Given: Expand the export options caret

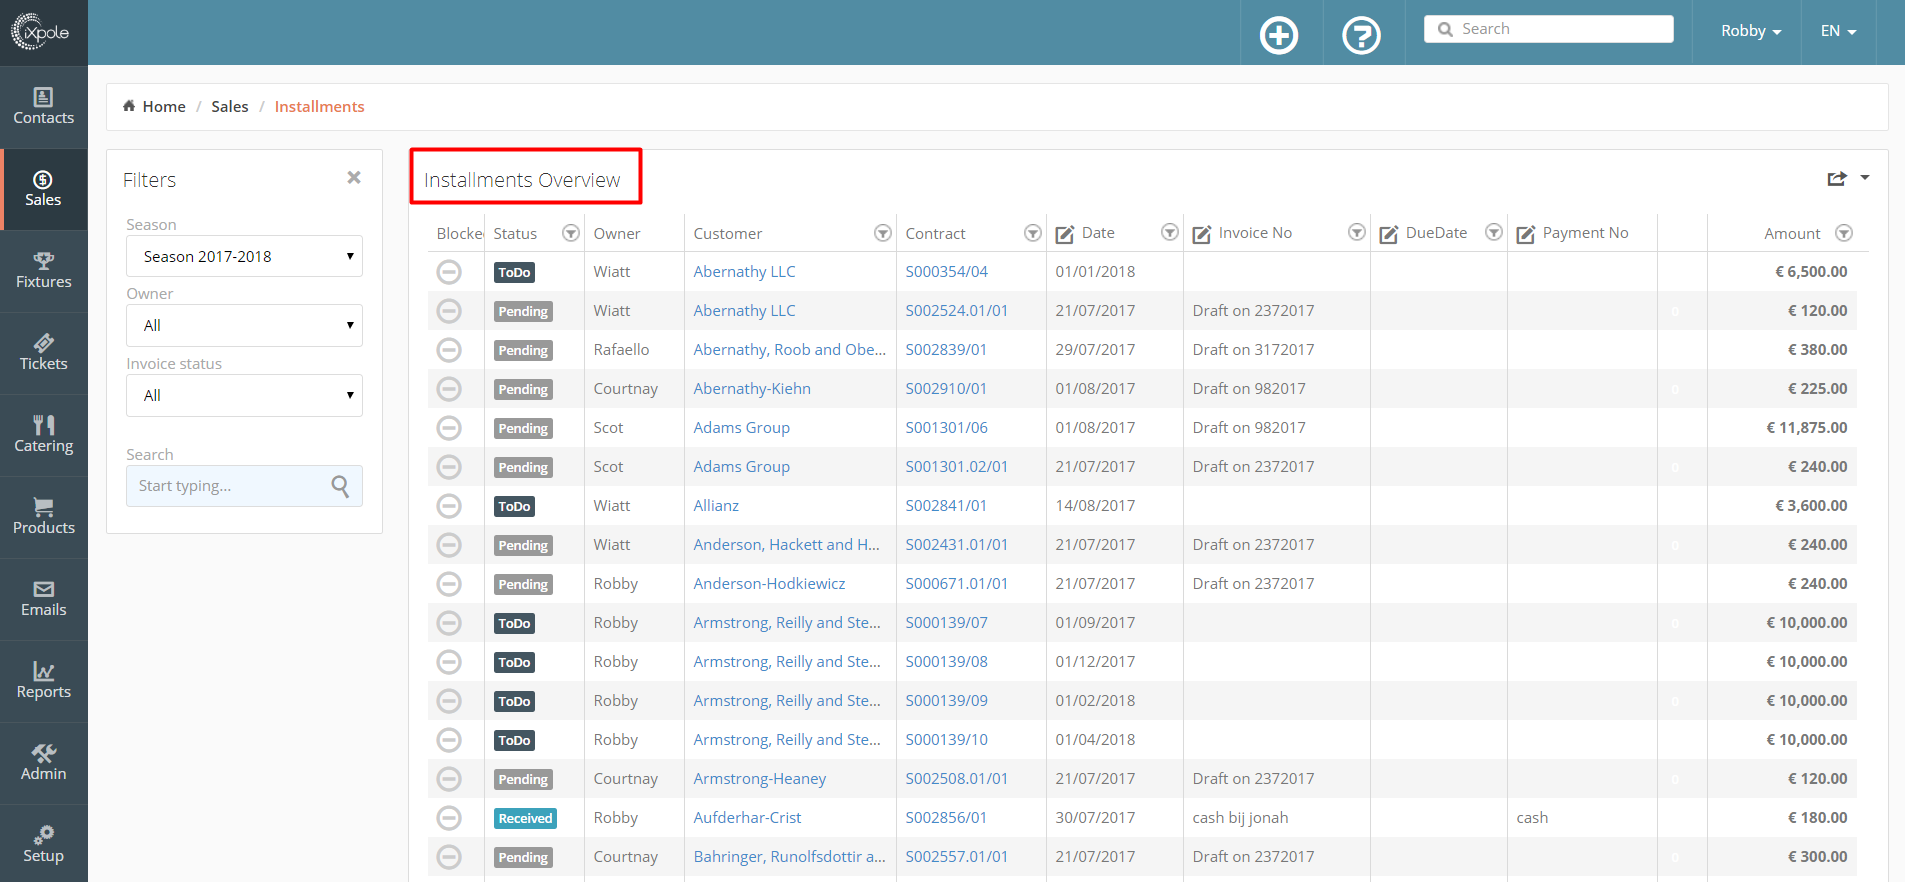Looking at the screenshot, I should pos(1865,178).
